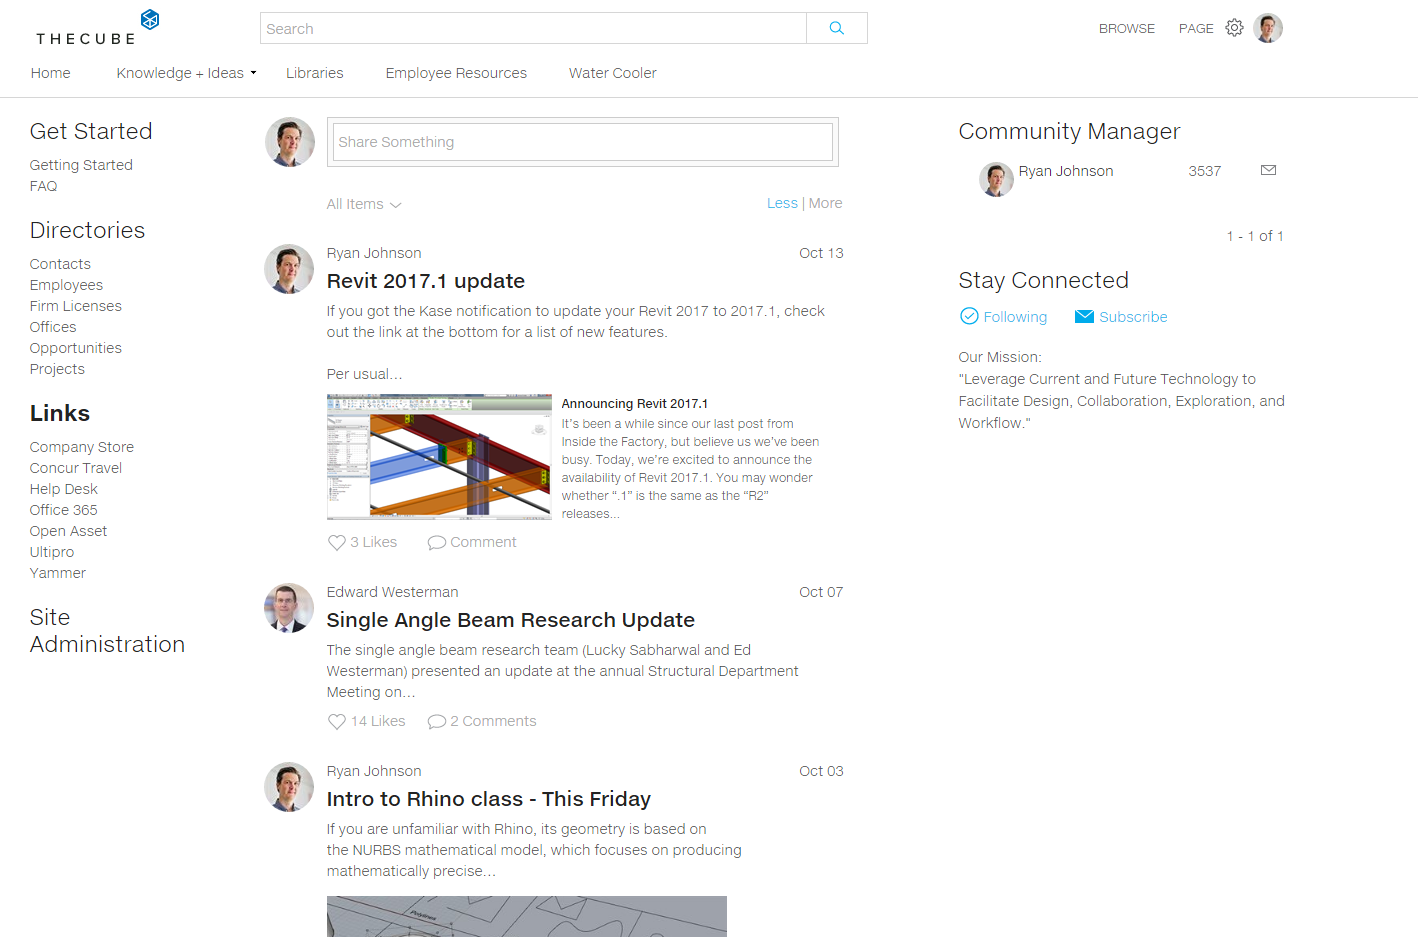Go to the Libraries tab
The width and height of the screenshot is (1418, 937).
[x=314, y=73]
